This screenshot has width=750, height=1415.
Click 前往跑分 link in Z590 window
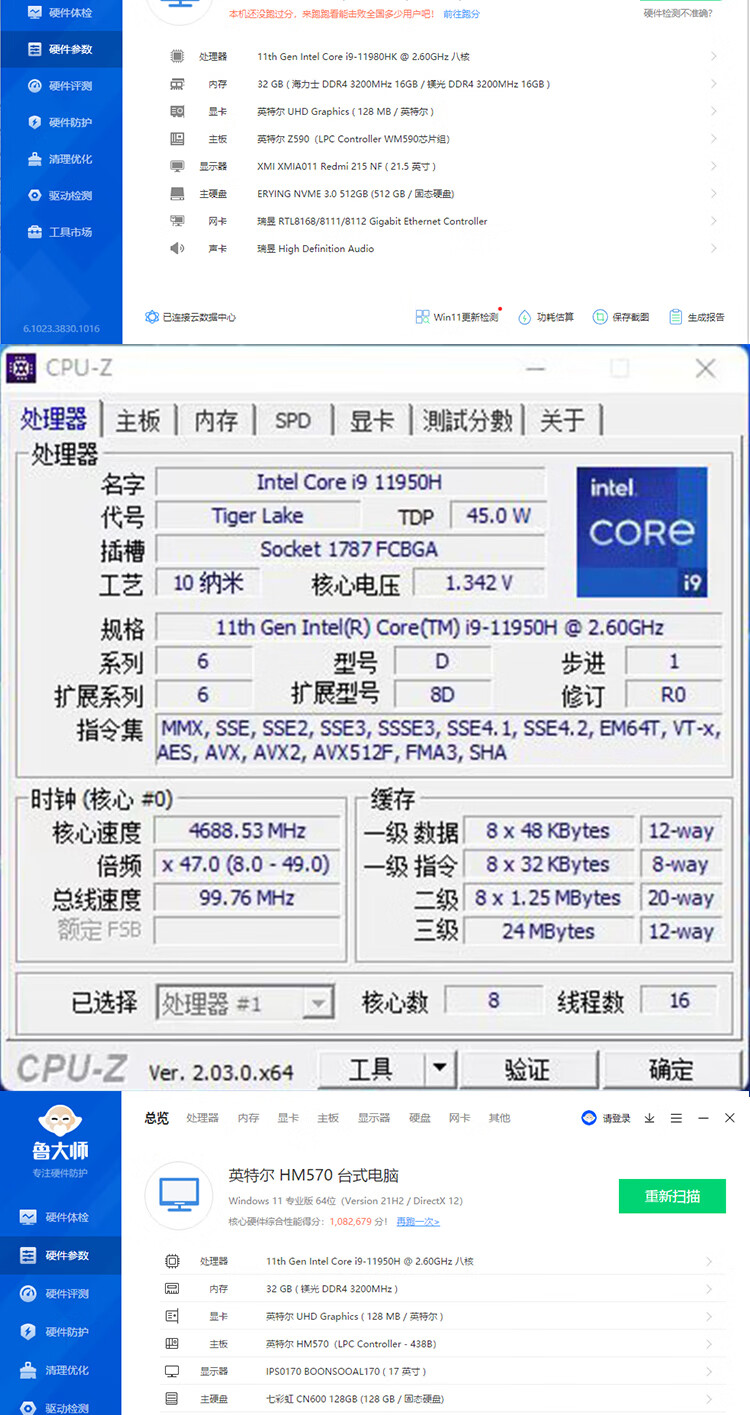click(462, 14)
